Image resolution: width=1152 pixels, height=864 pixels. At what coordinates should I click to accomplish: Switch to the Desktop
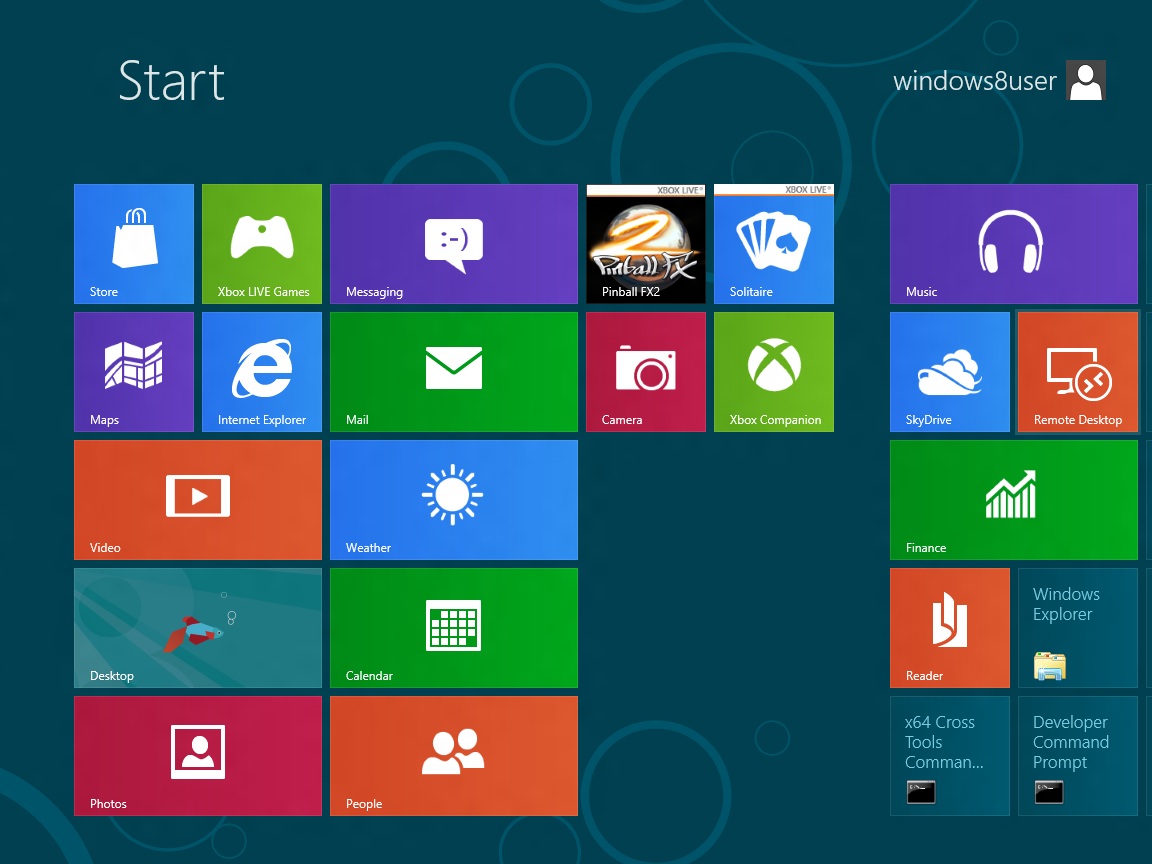pyautogui.click(x=197, y=627)
